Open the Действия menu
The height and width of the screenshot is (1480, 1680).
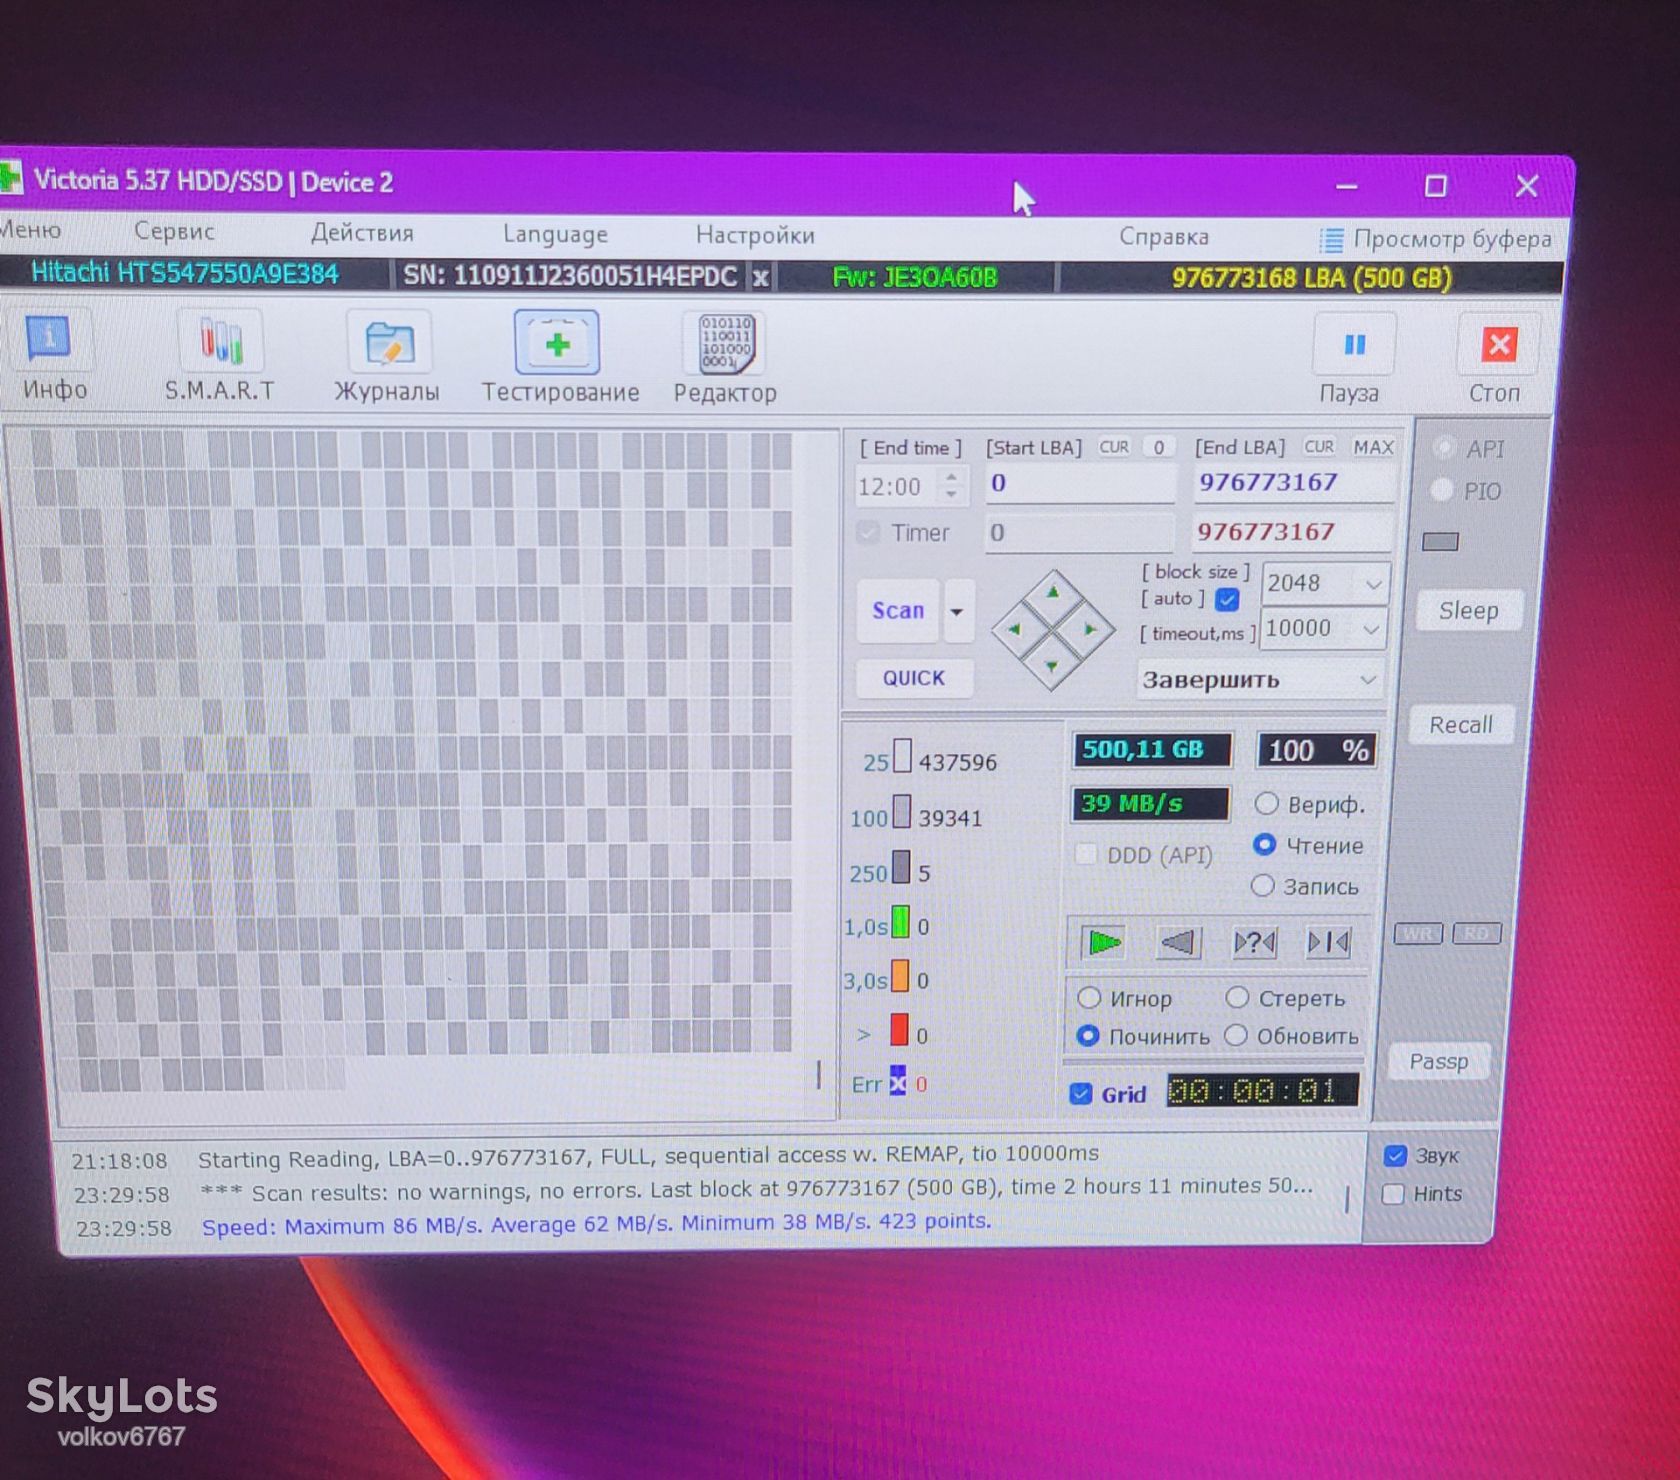coord(361,233)
